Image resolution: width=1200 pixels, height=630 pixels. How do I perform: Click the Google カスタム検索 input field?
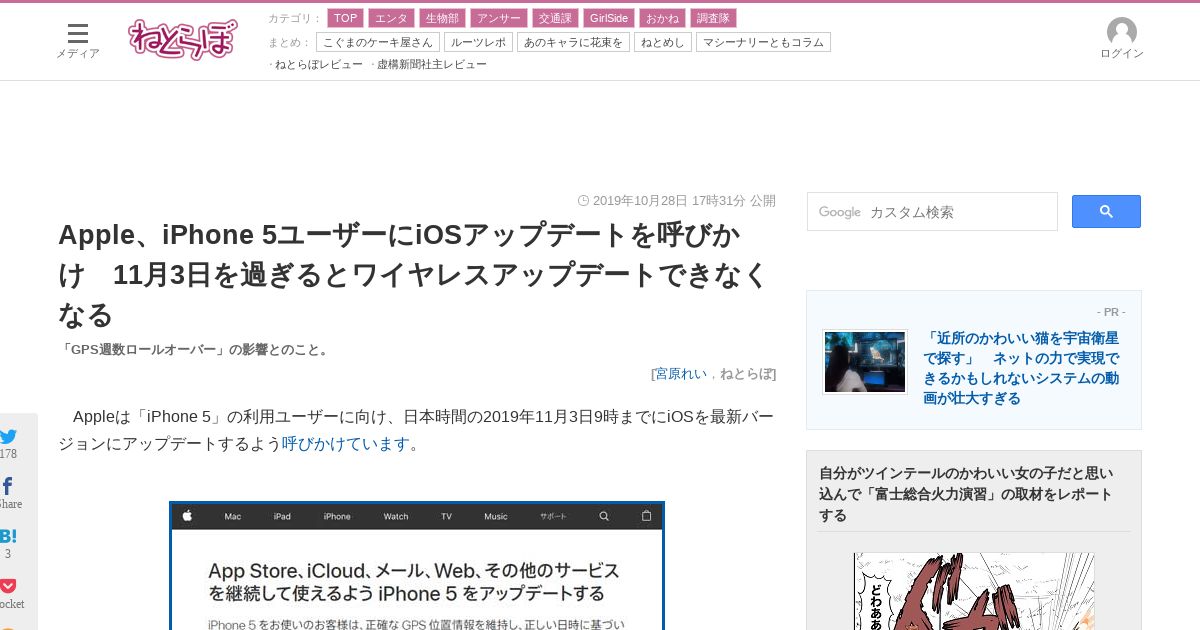coord(932,212)
